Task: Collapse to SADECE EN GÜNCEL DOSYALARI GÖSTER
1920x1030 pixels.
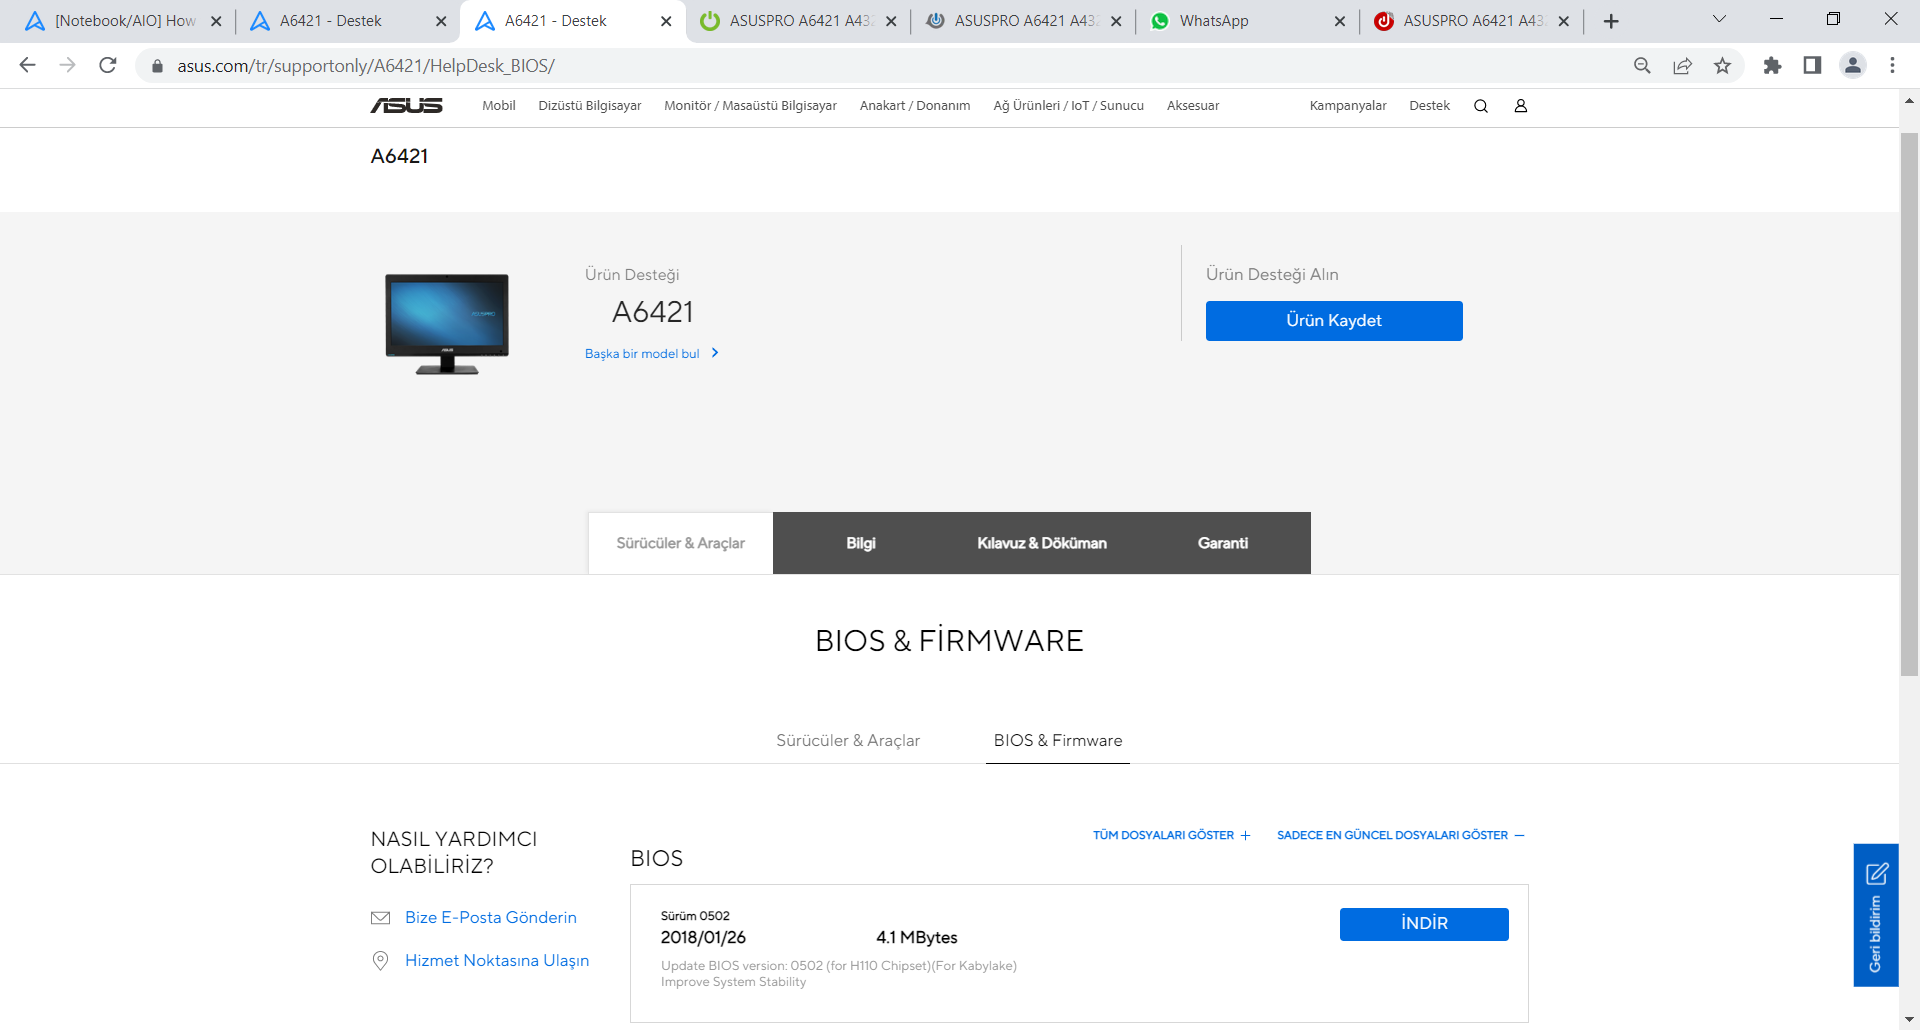Action: [x=1400, y=835]
